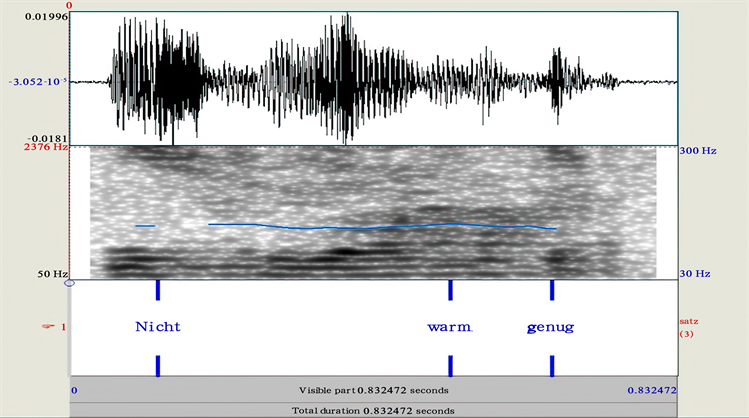Click the small circle handle below the 50 Hz label
Viewport: 749px width, 418px height.
coord(69,284)
